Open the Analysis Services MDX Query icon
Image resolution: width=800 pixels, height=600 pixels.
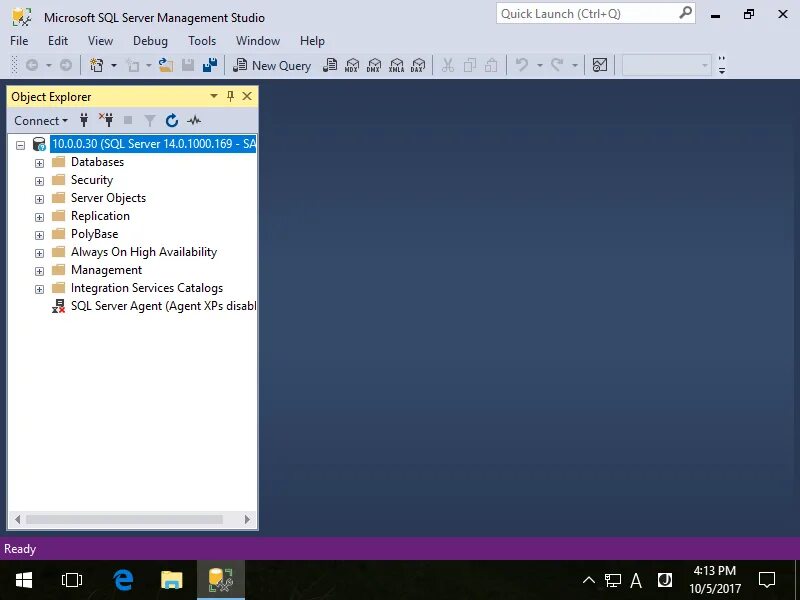[352, 65]
